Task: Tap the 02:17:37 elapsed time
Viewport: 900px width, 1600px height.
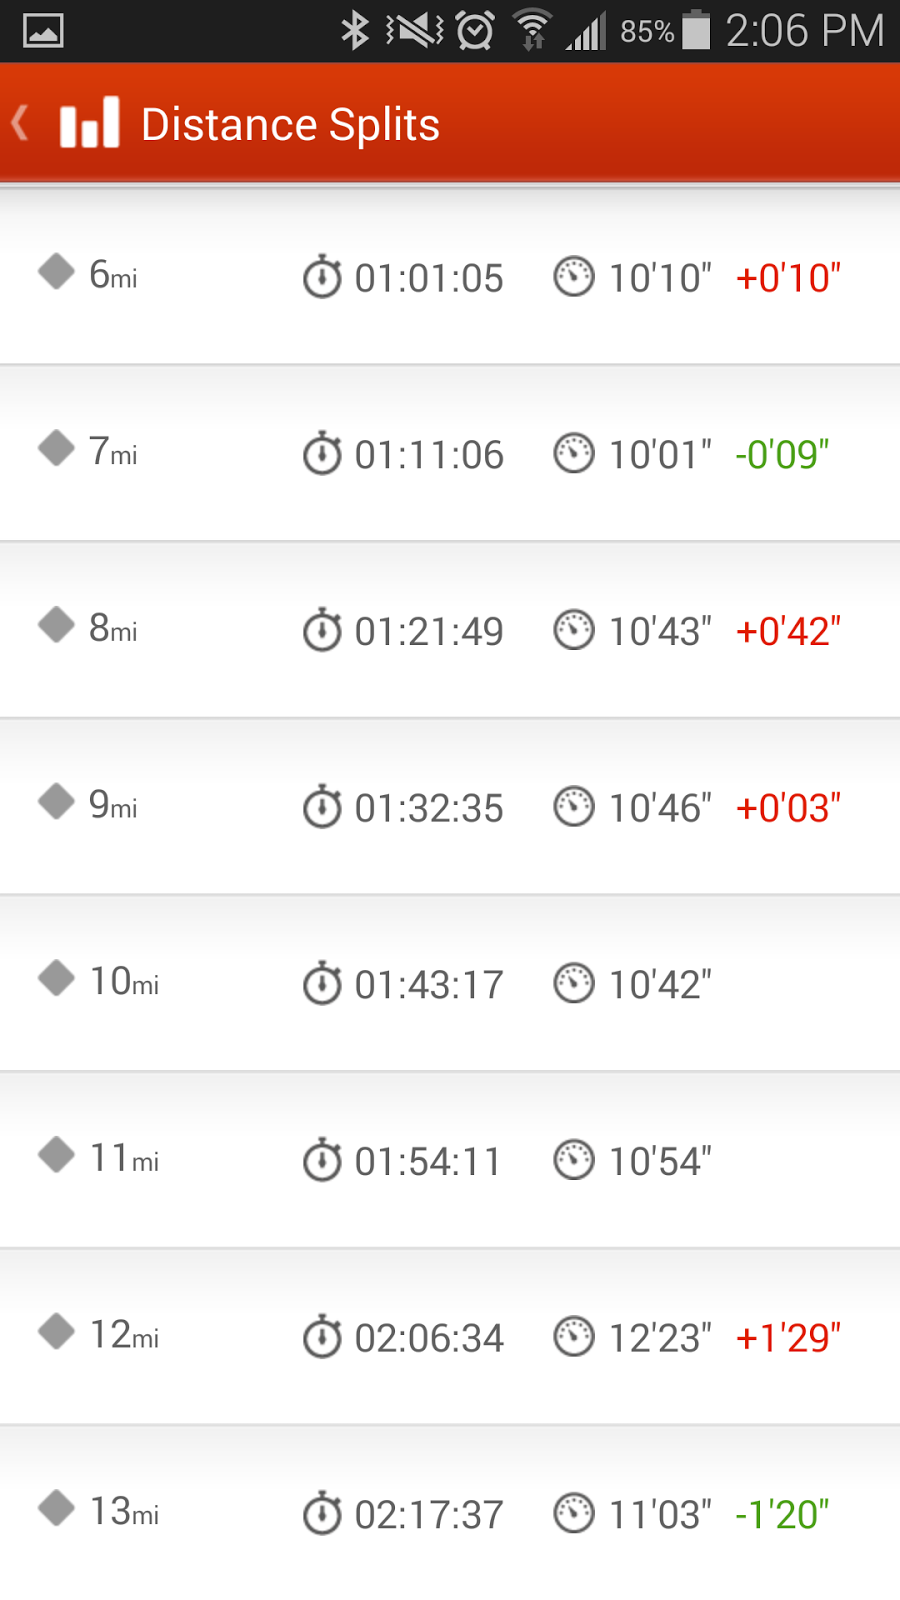Action: coord(429,1515)
